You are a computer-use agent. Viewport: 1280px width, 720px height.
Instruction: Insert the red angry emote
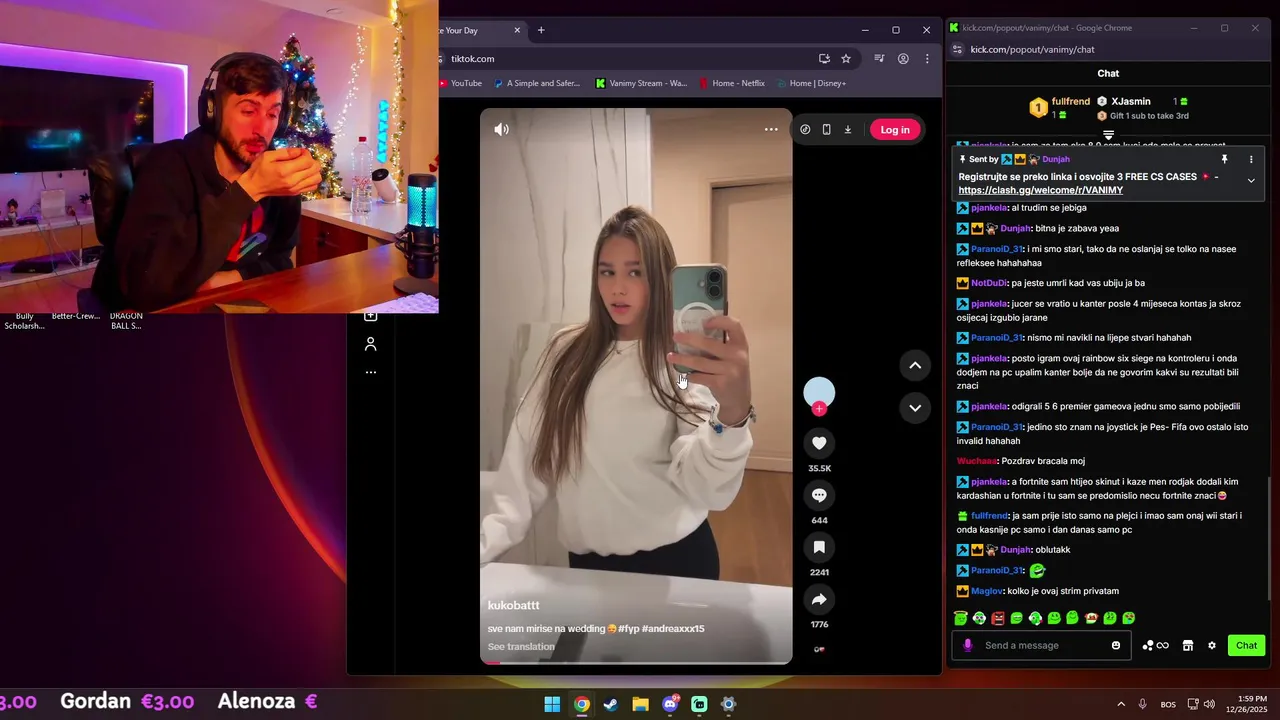tap(998, 618)
